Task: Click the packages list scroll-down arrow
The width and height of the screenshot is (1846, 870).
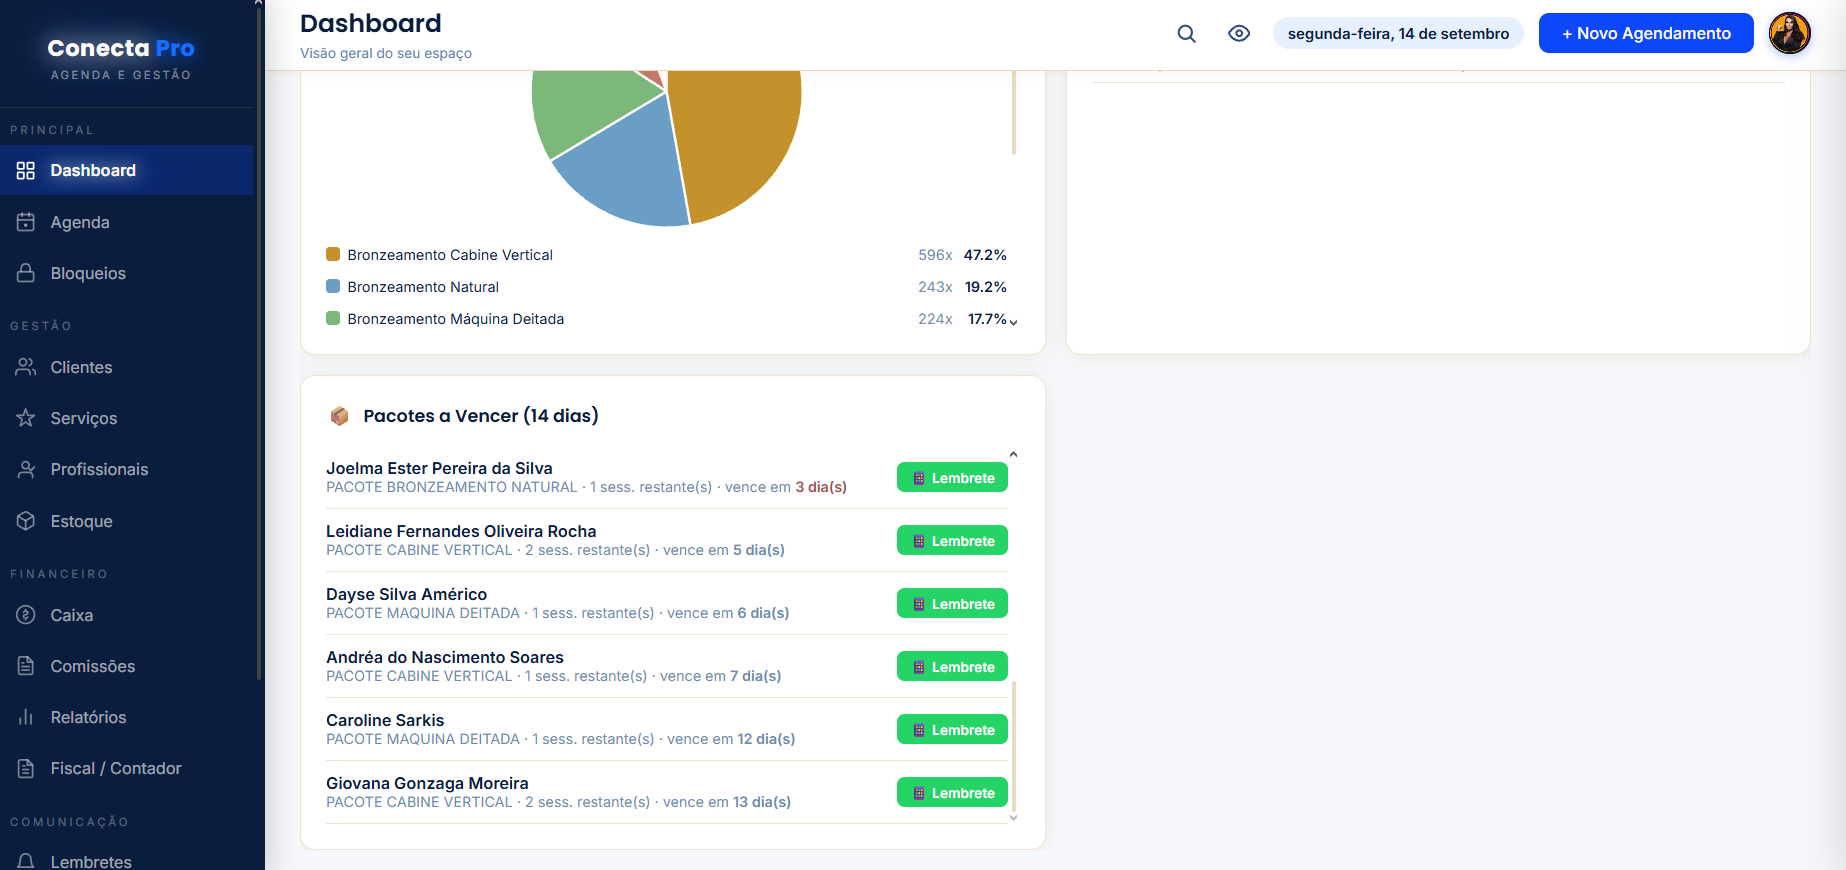Action: click(x=1013, y=818)
